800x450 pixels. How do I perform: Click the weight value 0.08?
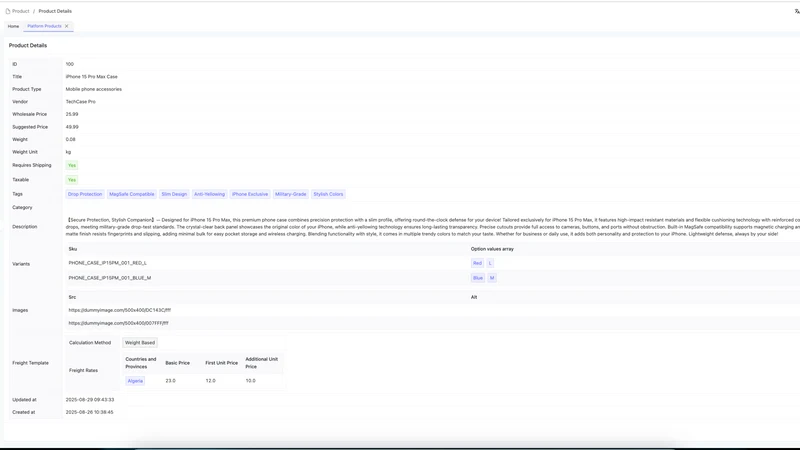point(70,139)
